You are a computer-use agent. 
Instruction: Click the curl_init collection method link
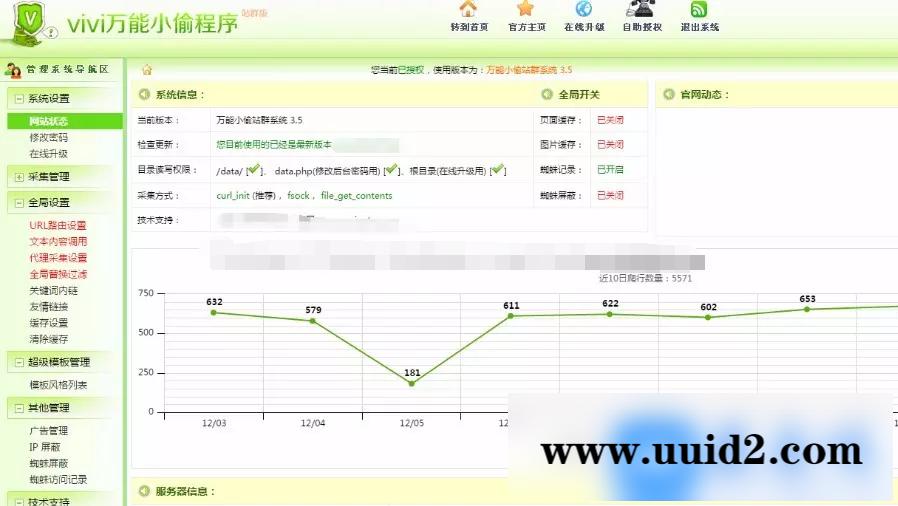click(233, 196)
